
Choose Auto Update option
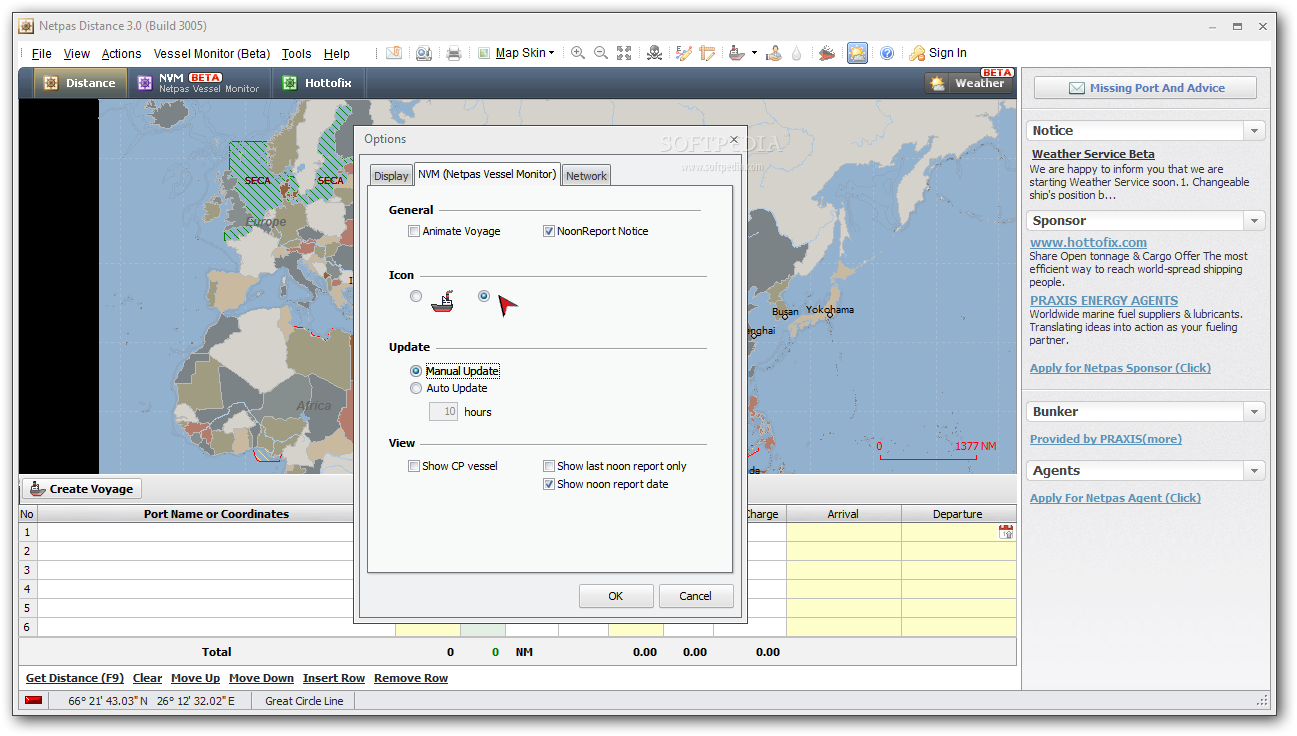(416, 388)
